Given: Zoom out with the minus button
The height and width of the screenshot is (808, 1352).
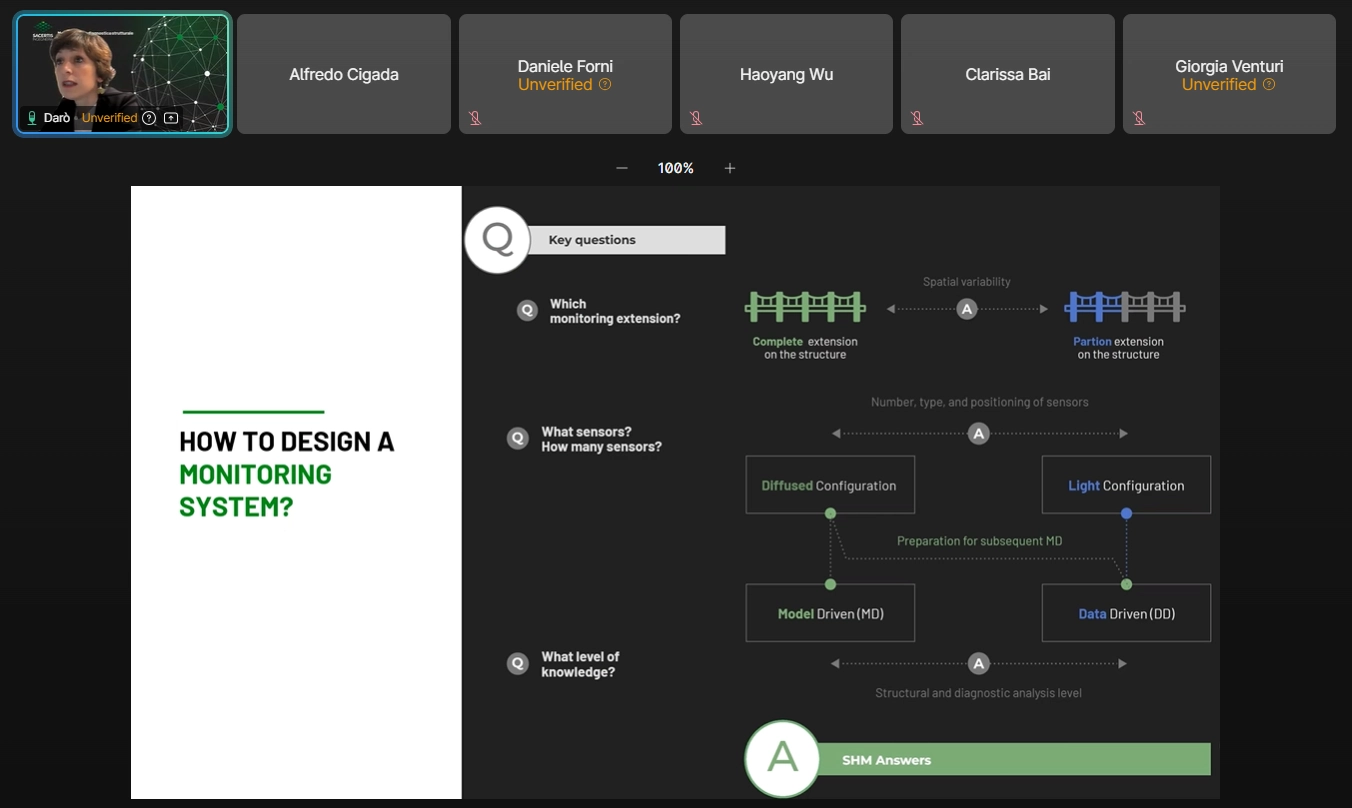Looking at the screenshot, I should [x=622, y=168].
